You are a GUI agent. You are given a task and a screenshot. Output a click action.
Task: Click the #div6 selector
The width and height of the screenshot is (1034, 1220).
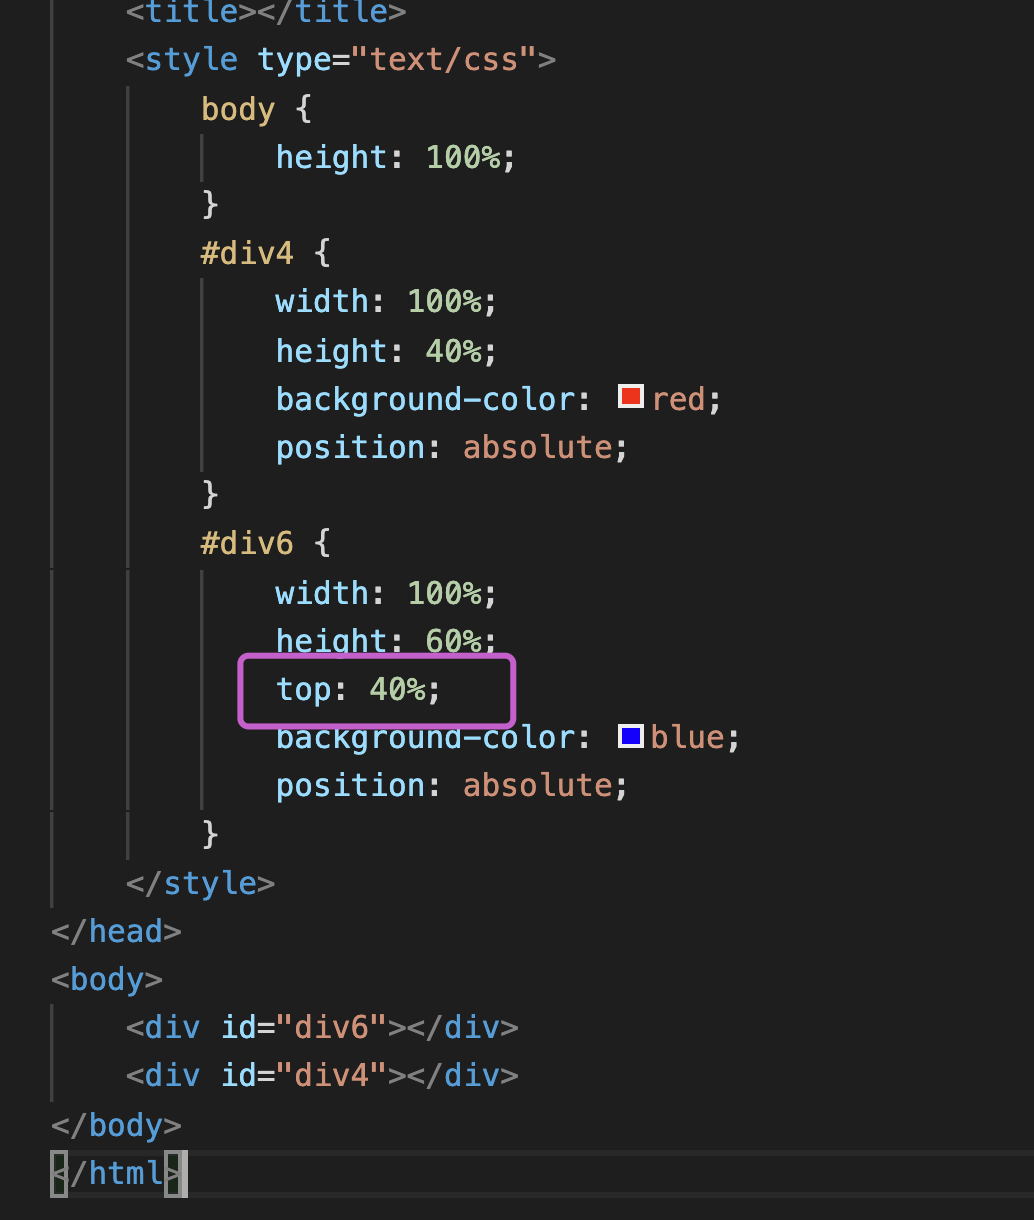coord(247,543)
